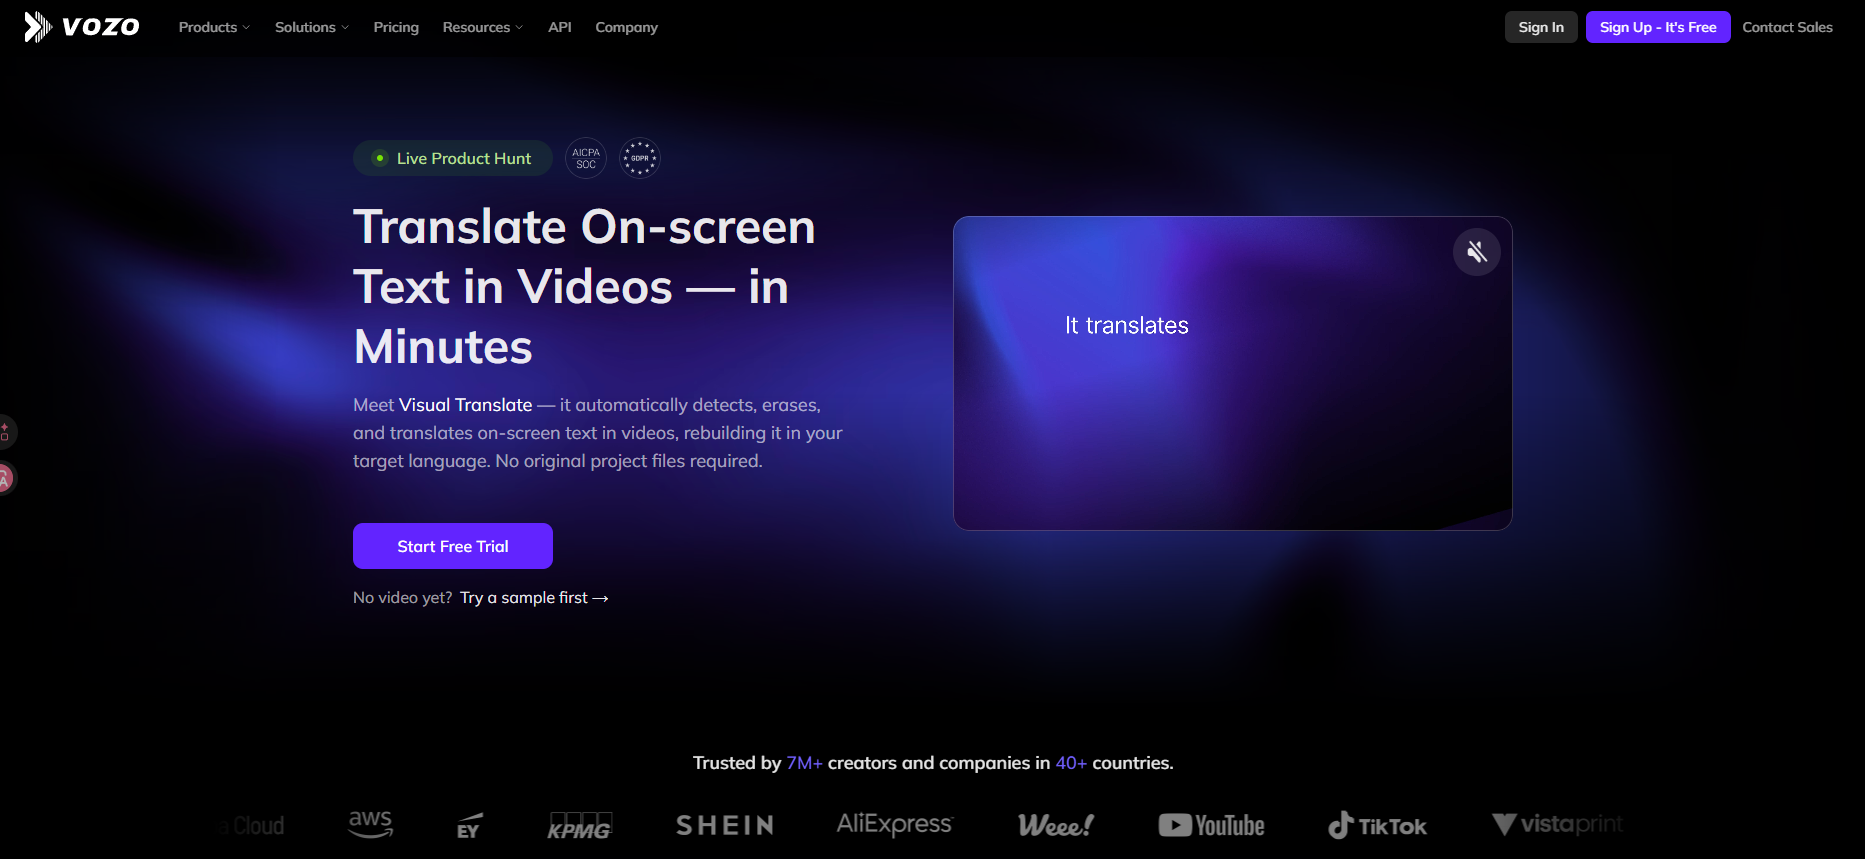This screenshot has height=859, width=1865.
Task: Click the Live Product Hunt badge
Action: (x=453, y=158)
